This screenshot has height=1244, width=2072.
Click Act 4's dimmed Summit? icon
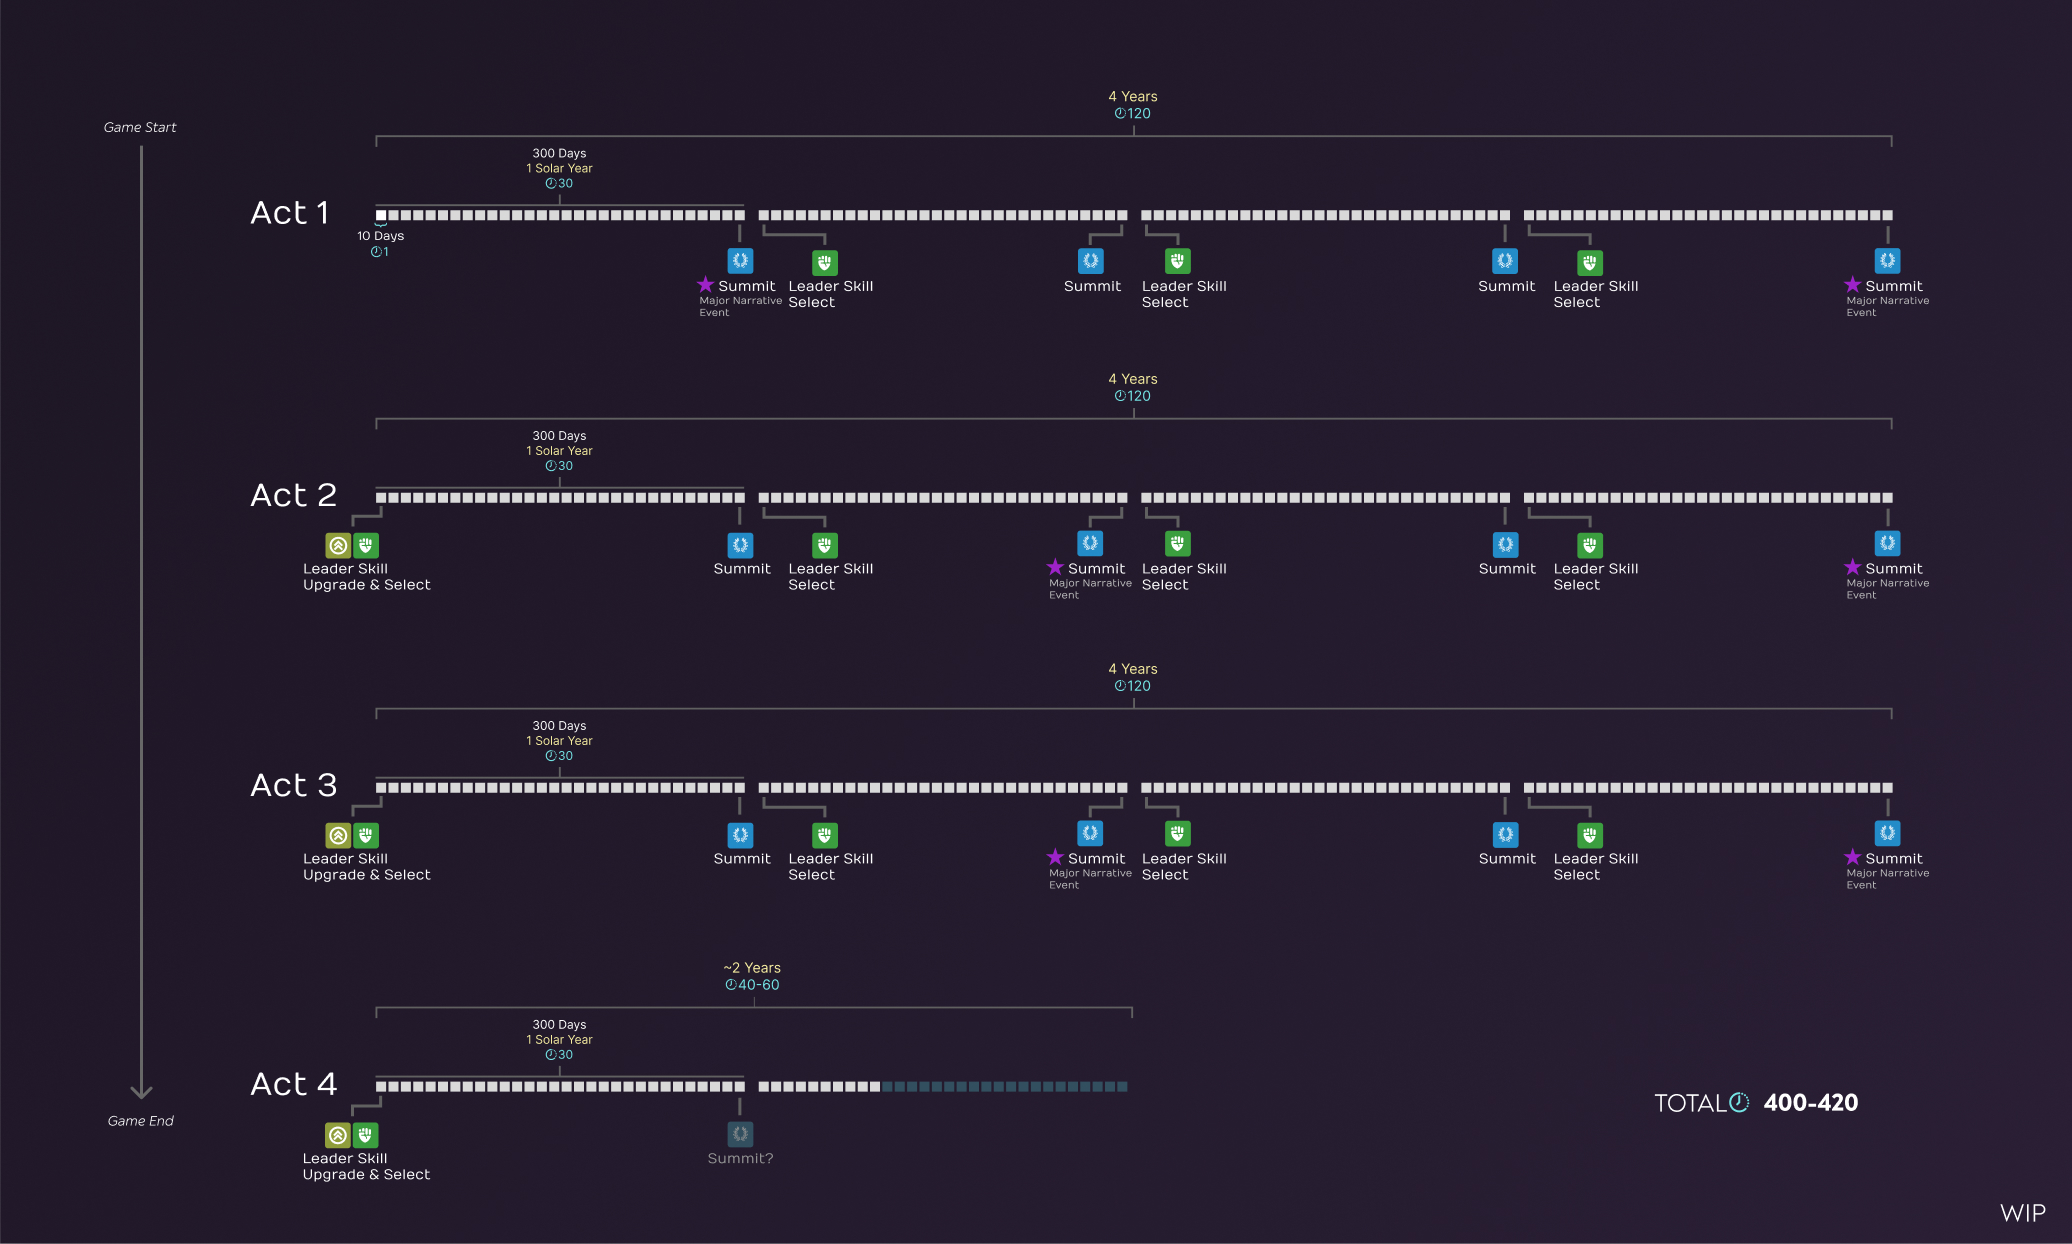click(740, 1134)
